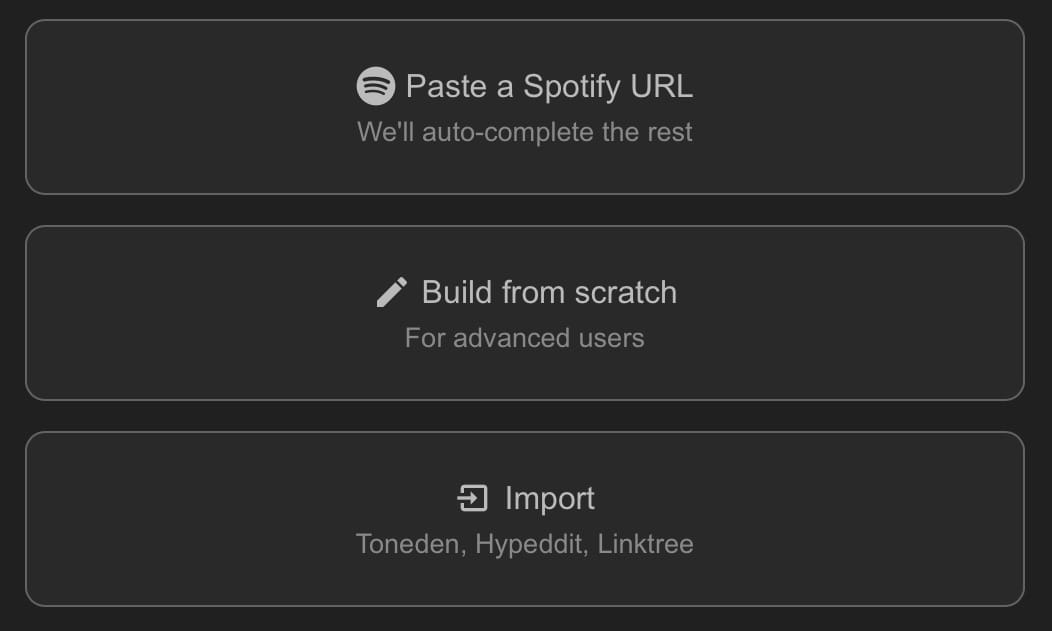Choose the "Build from scratch" title
Screen dimensions: 1052x631
(x=549, y=292)
